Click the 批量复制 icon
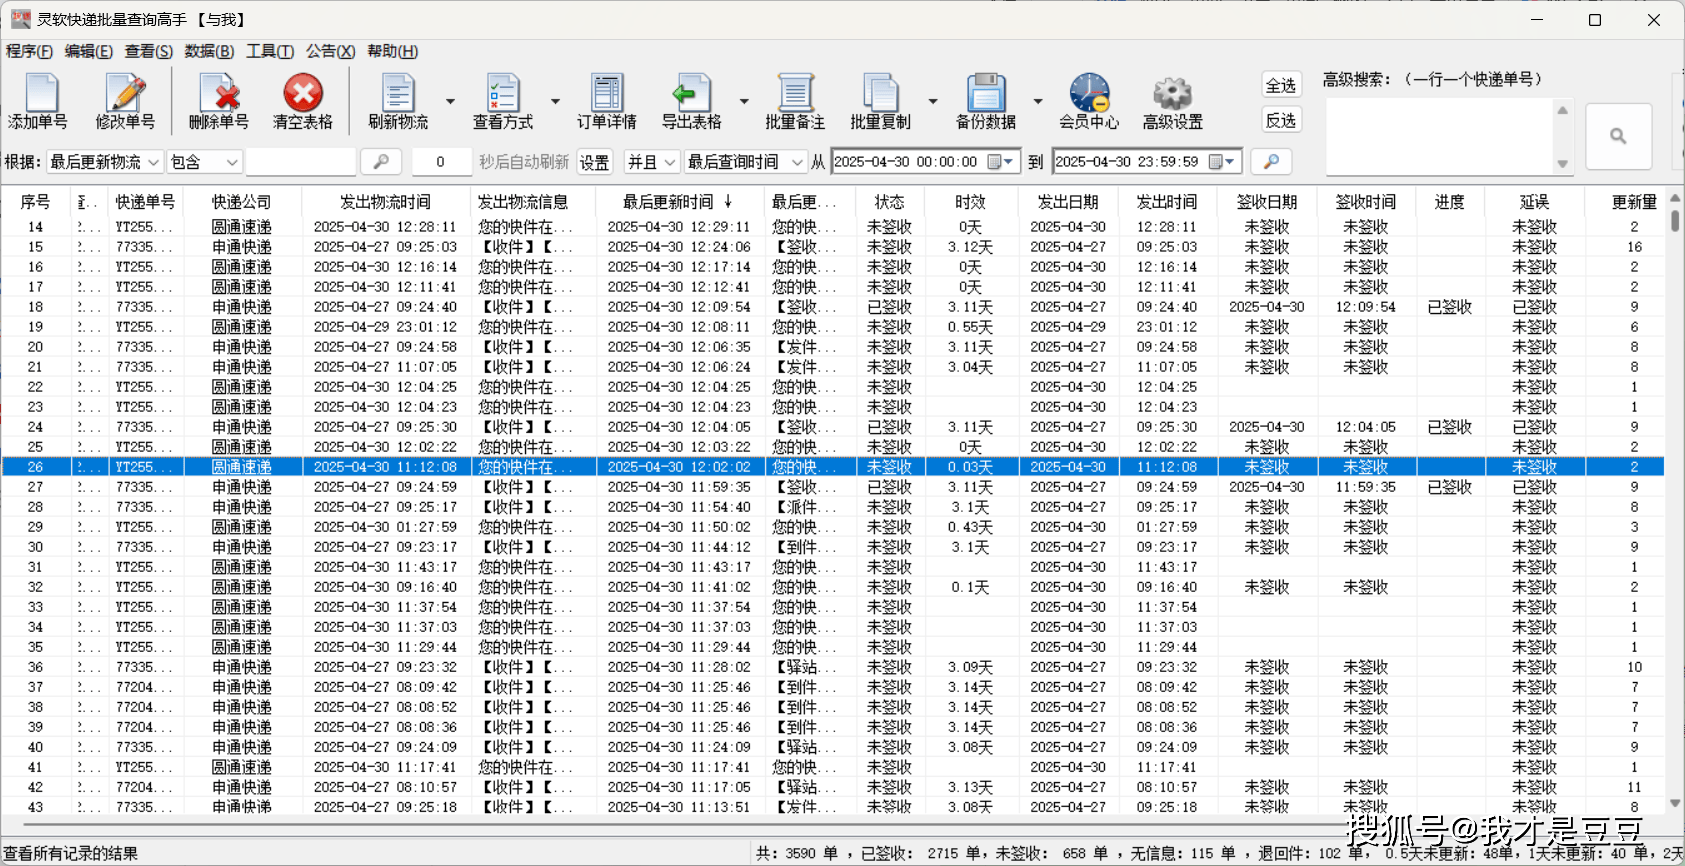 coord(880,94)
